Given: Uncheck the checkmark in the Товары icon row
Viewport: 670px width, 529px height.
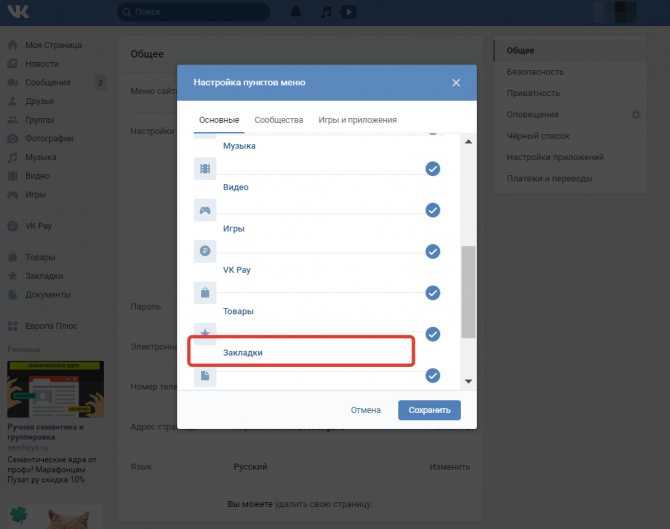Looking at the screenshot, I should click(x=432, y=293).
